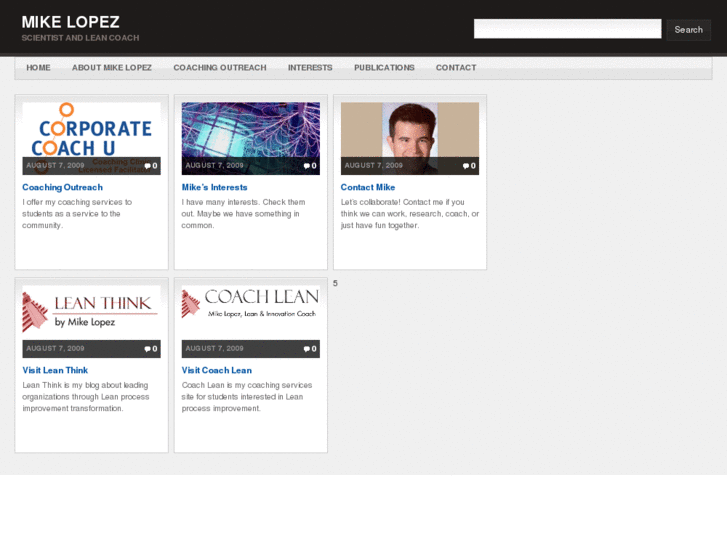This screenshot has width=727, height=545.
Task: Click the number 5 beside the Coach Lean card
Action: pos(335,283)
